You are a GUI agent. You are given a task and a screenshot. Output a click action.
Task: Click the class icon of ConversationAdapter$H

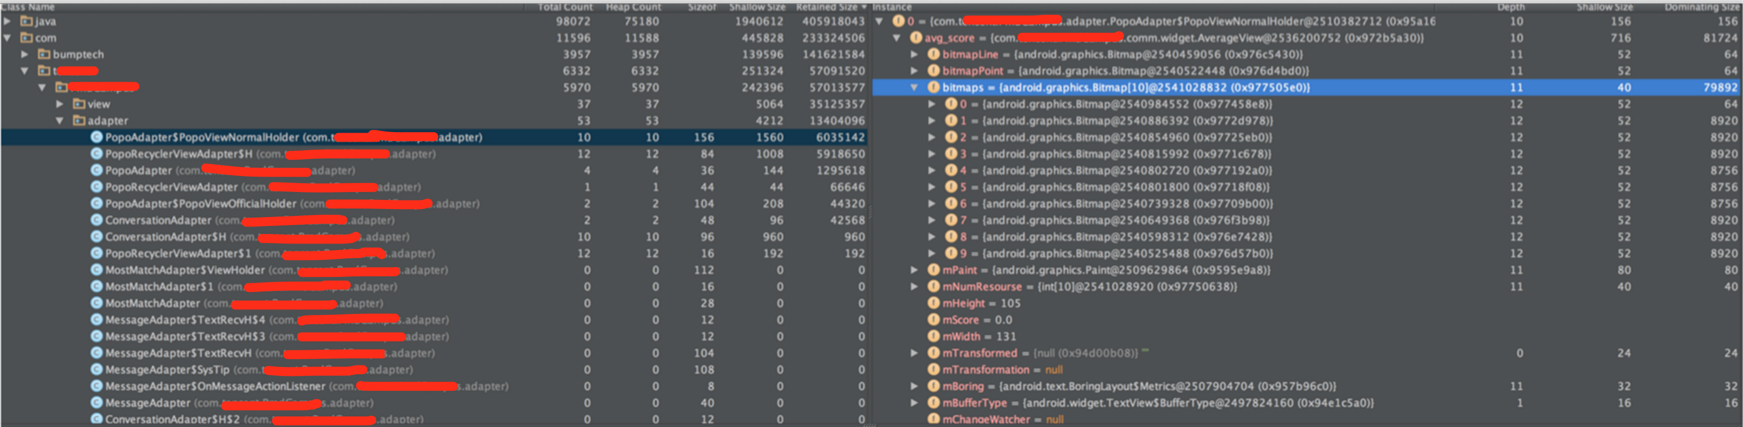[x=97, y=237]
